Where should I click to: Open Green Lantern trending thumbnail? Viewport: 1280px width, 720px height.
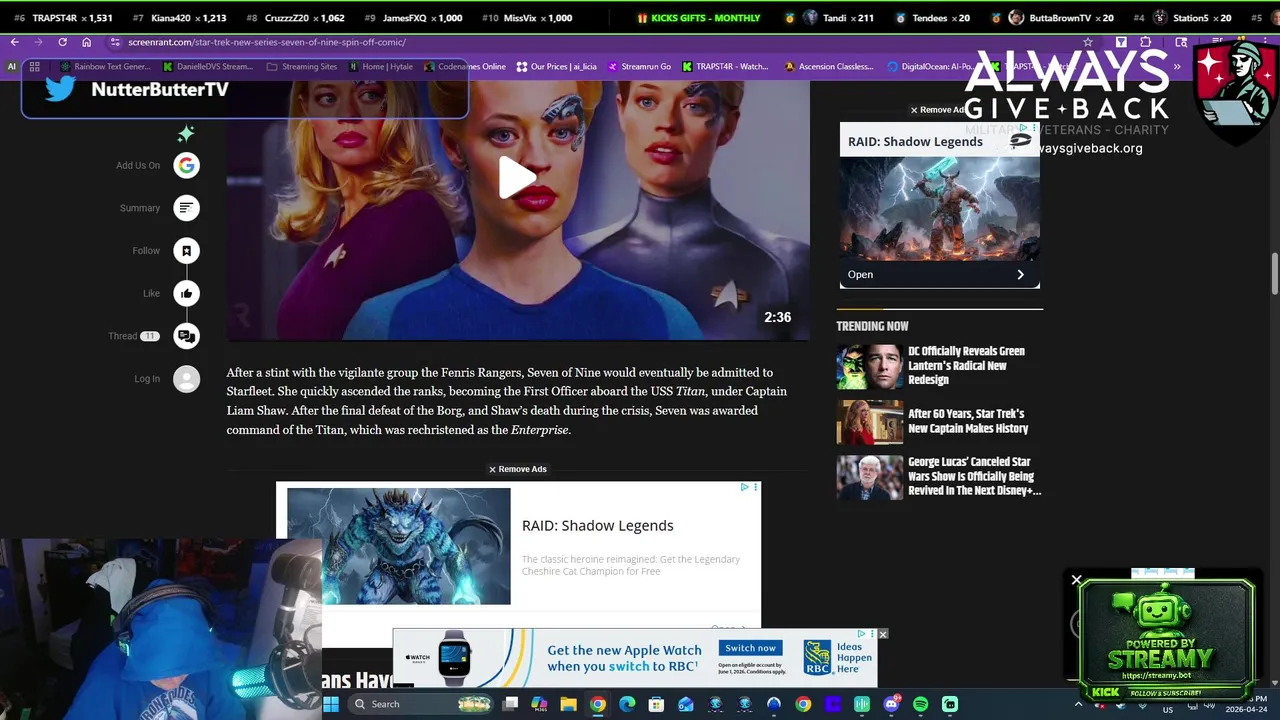[869, 367]
